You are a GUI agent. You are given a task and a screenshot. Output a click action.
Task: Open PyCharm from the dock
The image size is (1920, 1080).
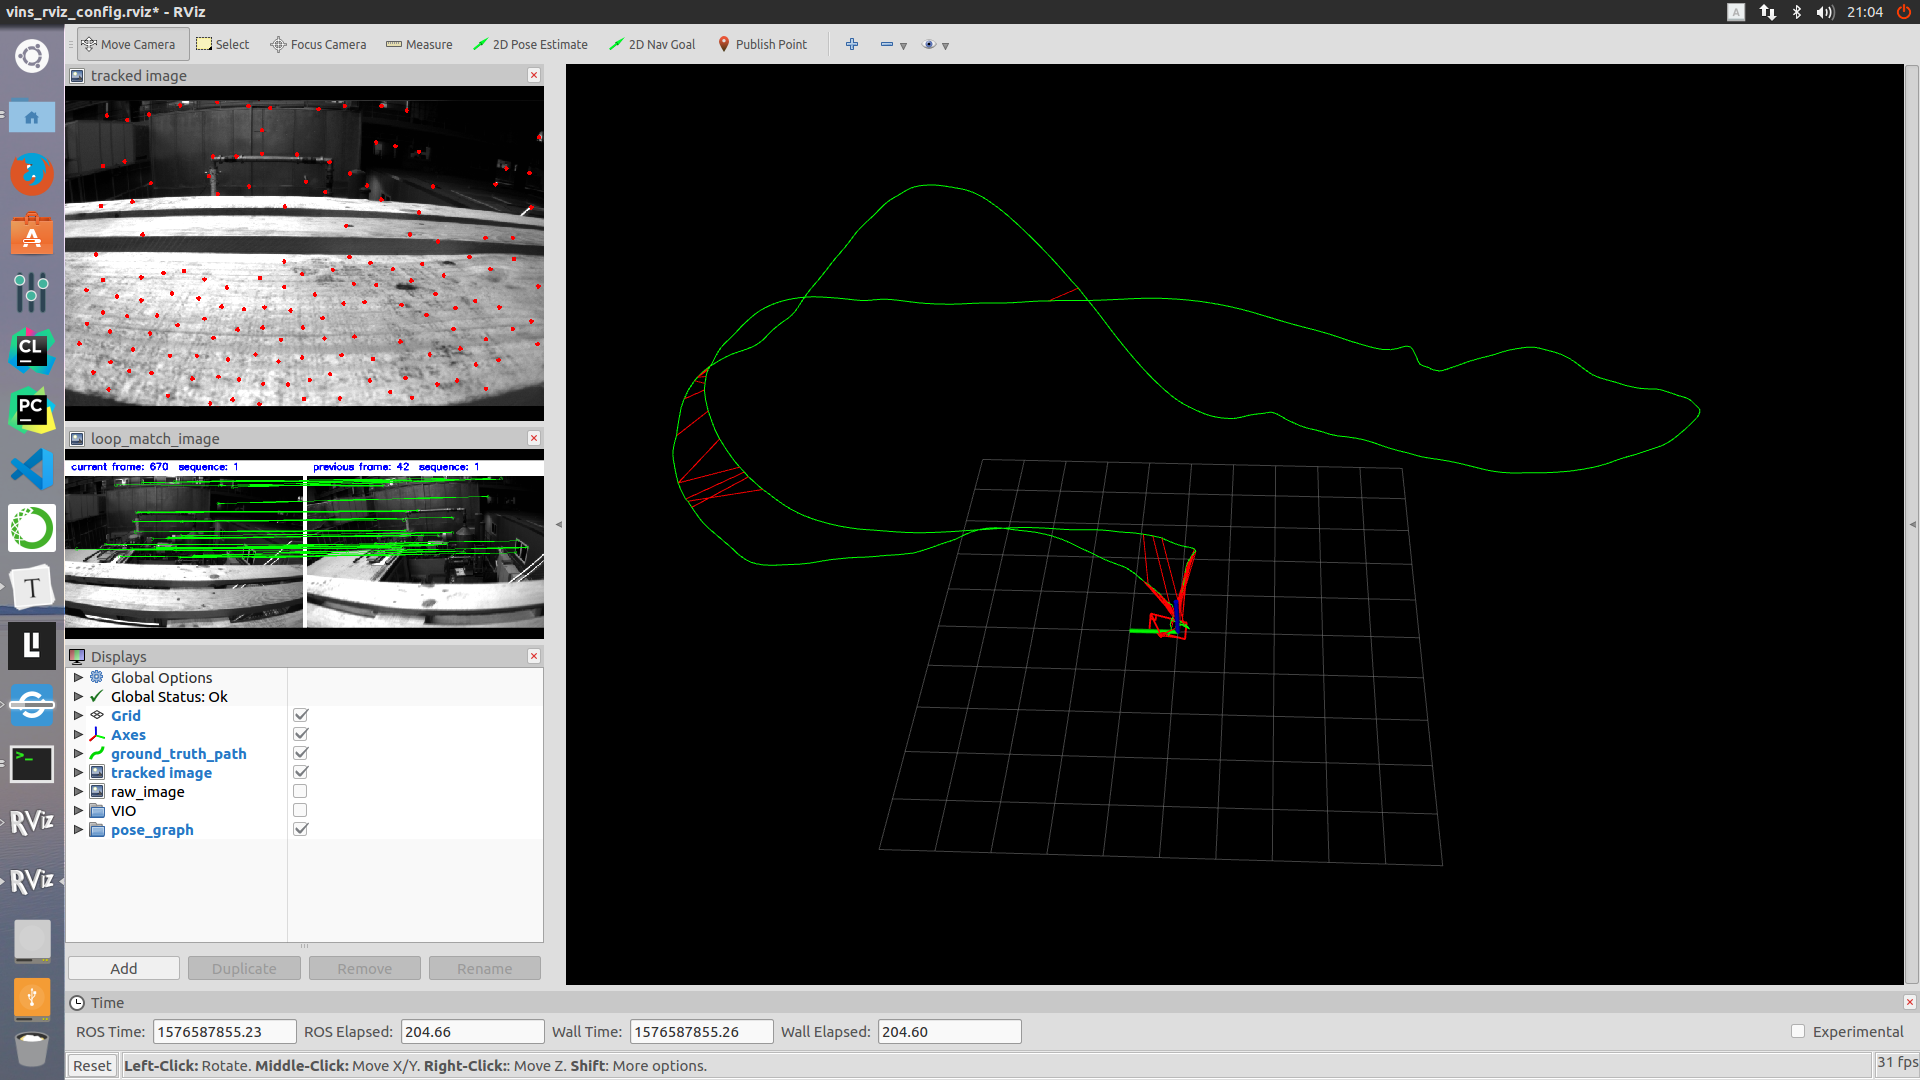tap(32, 410)
